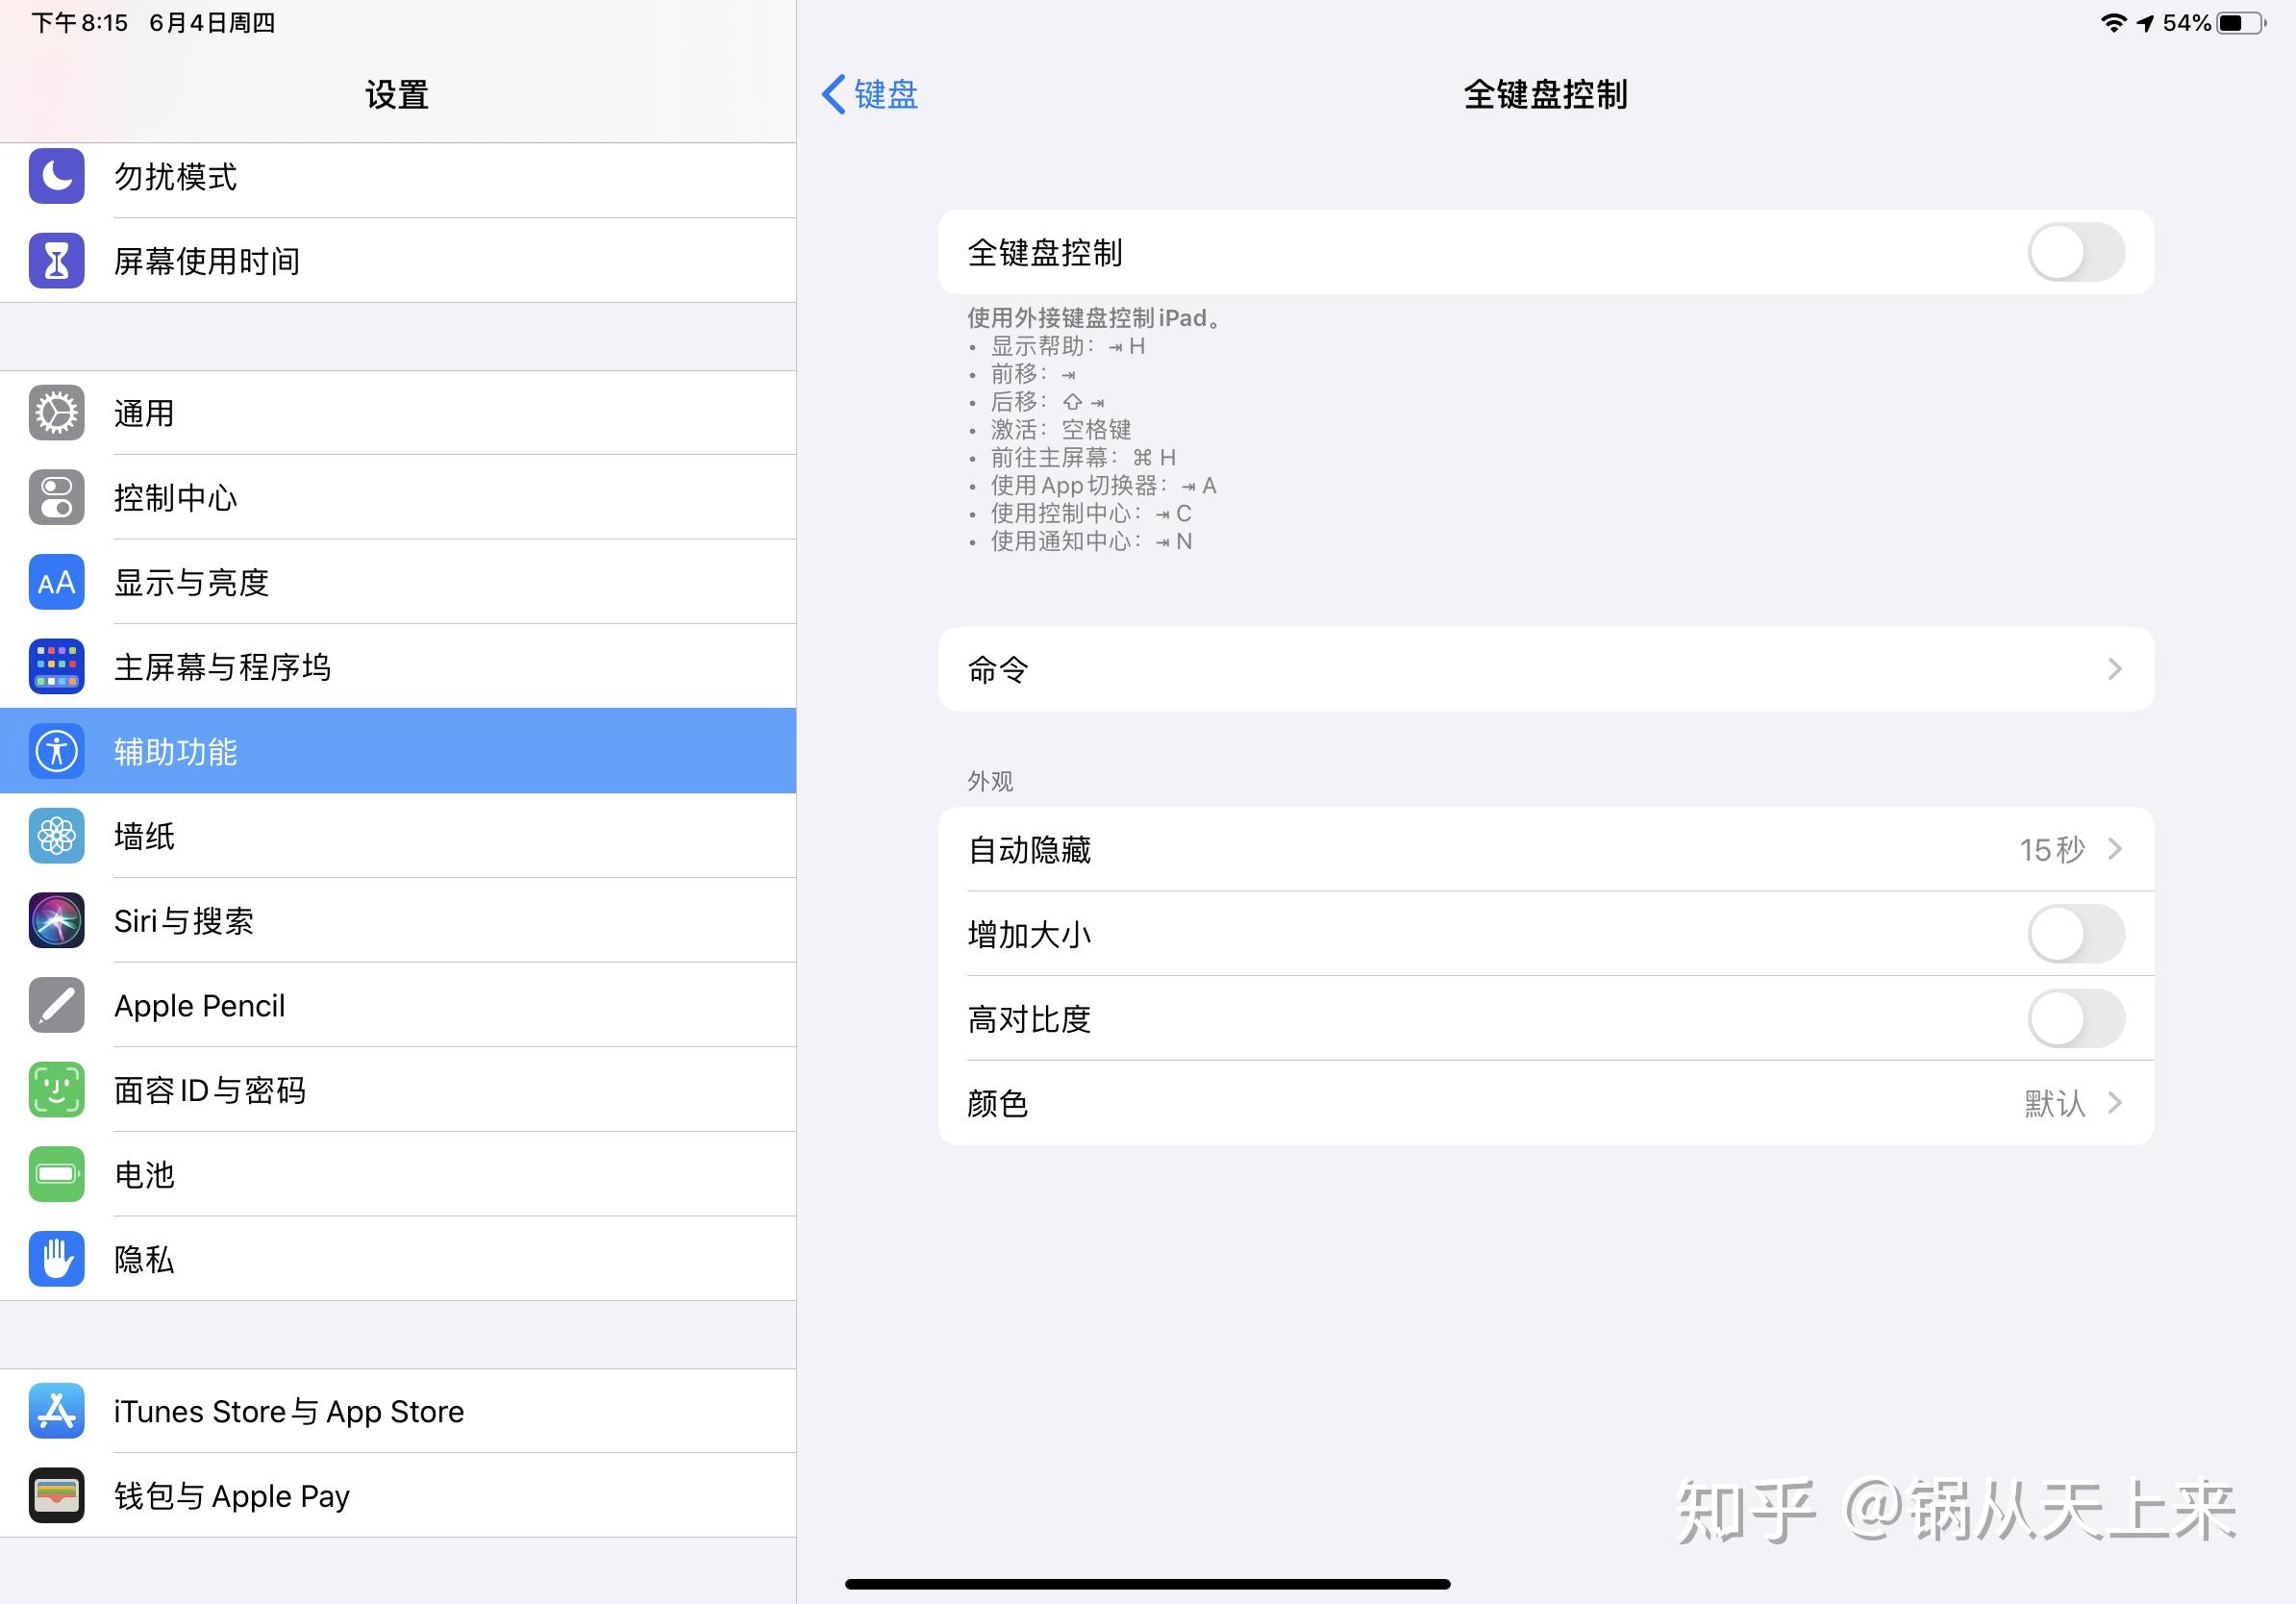The width and height of the screenshot is (2296, 1604).
Task: Tap the 外观 section header
Action: tap(990, 781)
